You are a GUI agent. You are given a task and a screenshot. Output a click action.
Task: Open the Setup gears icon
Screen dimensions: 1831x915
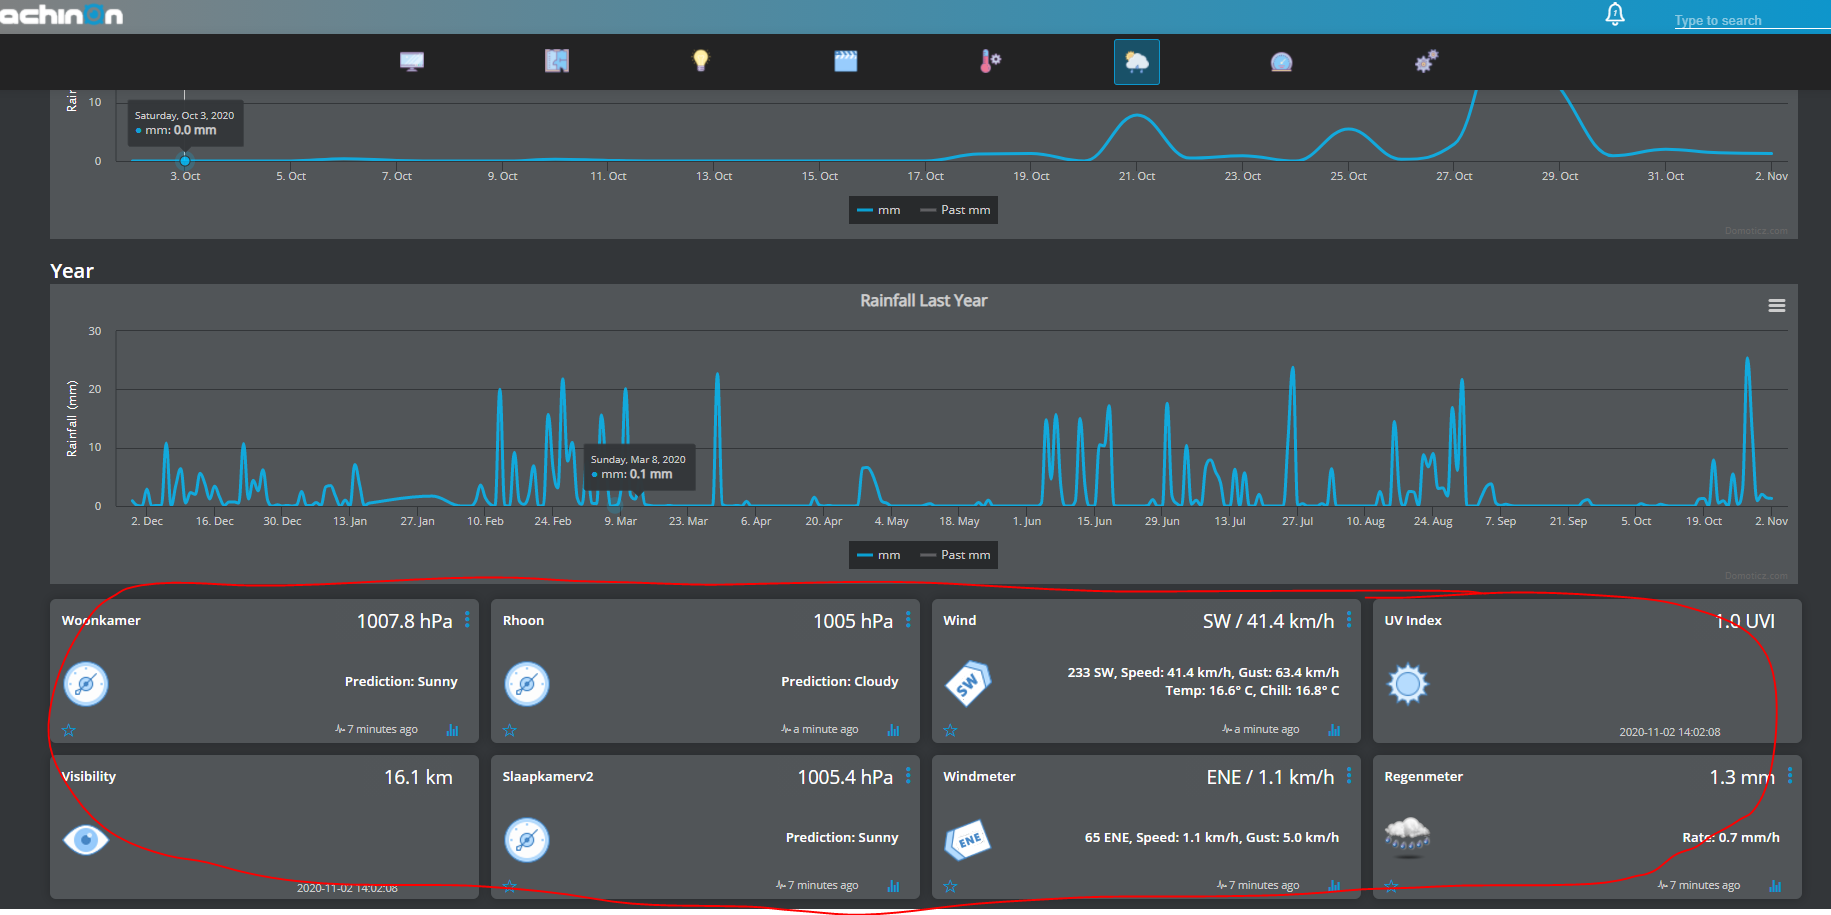pyautogui.click(x=1426, y=61)
